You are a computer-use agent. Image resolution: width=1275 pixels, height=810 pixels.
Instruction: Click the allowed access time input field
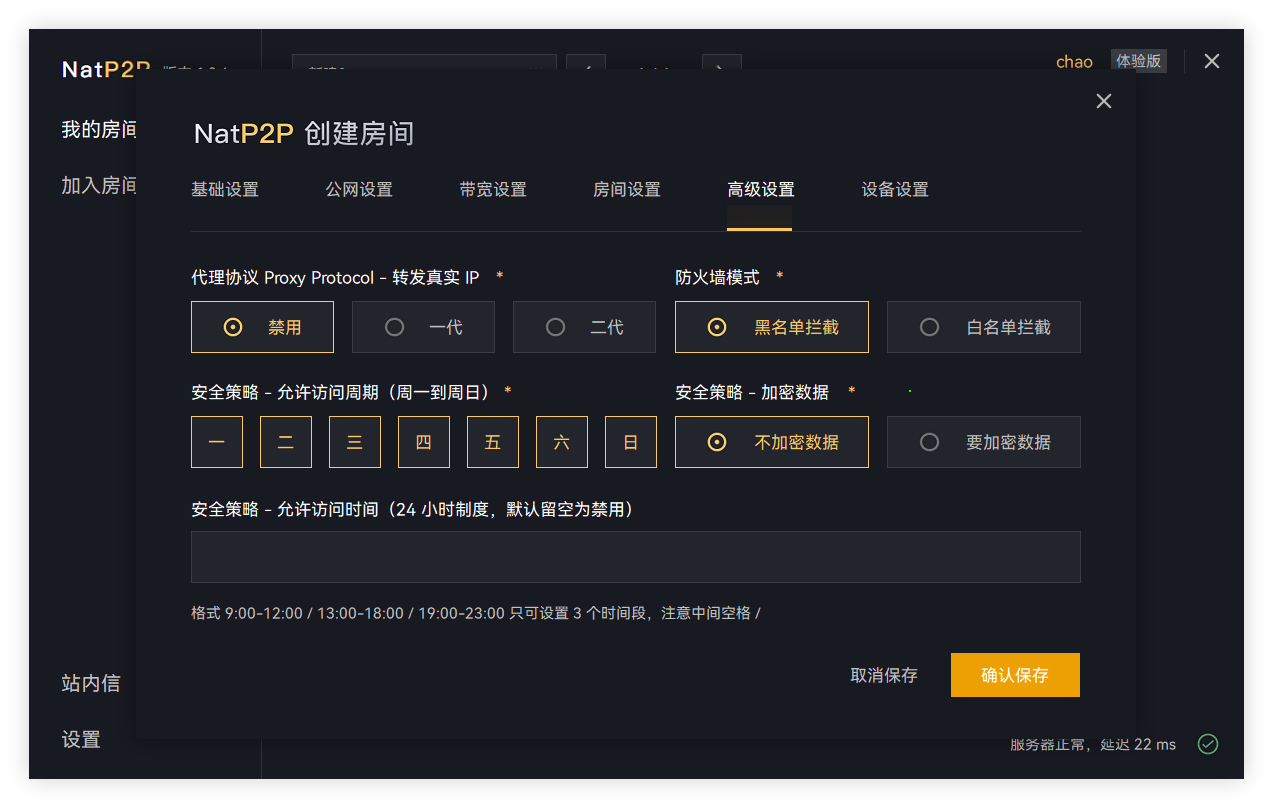pos(636,557)
